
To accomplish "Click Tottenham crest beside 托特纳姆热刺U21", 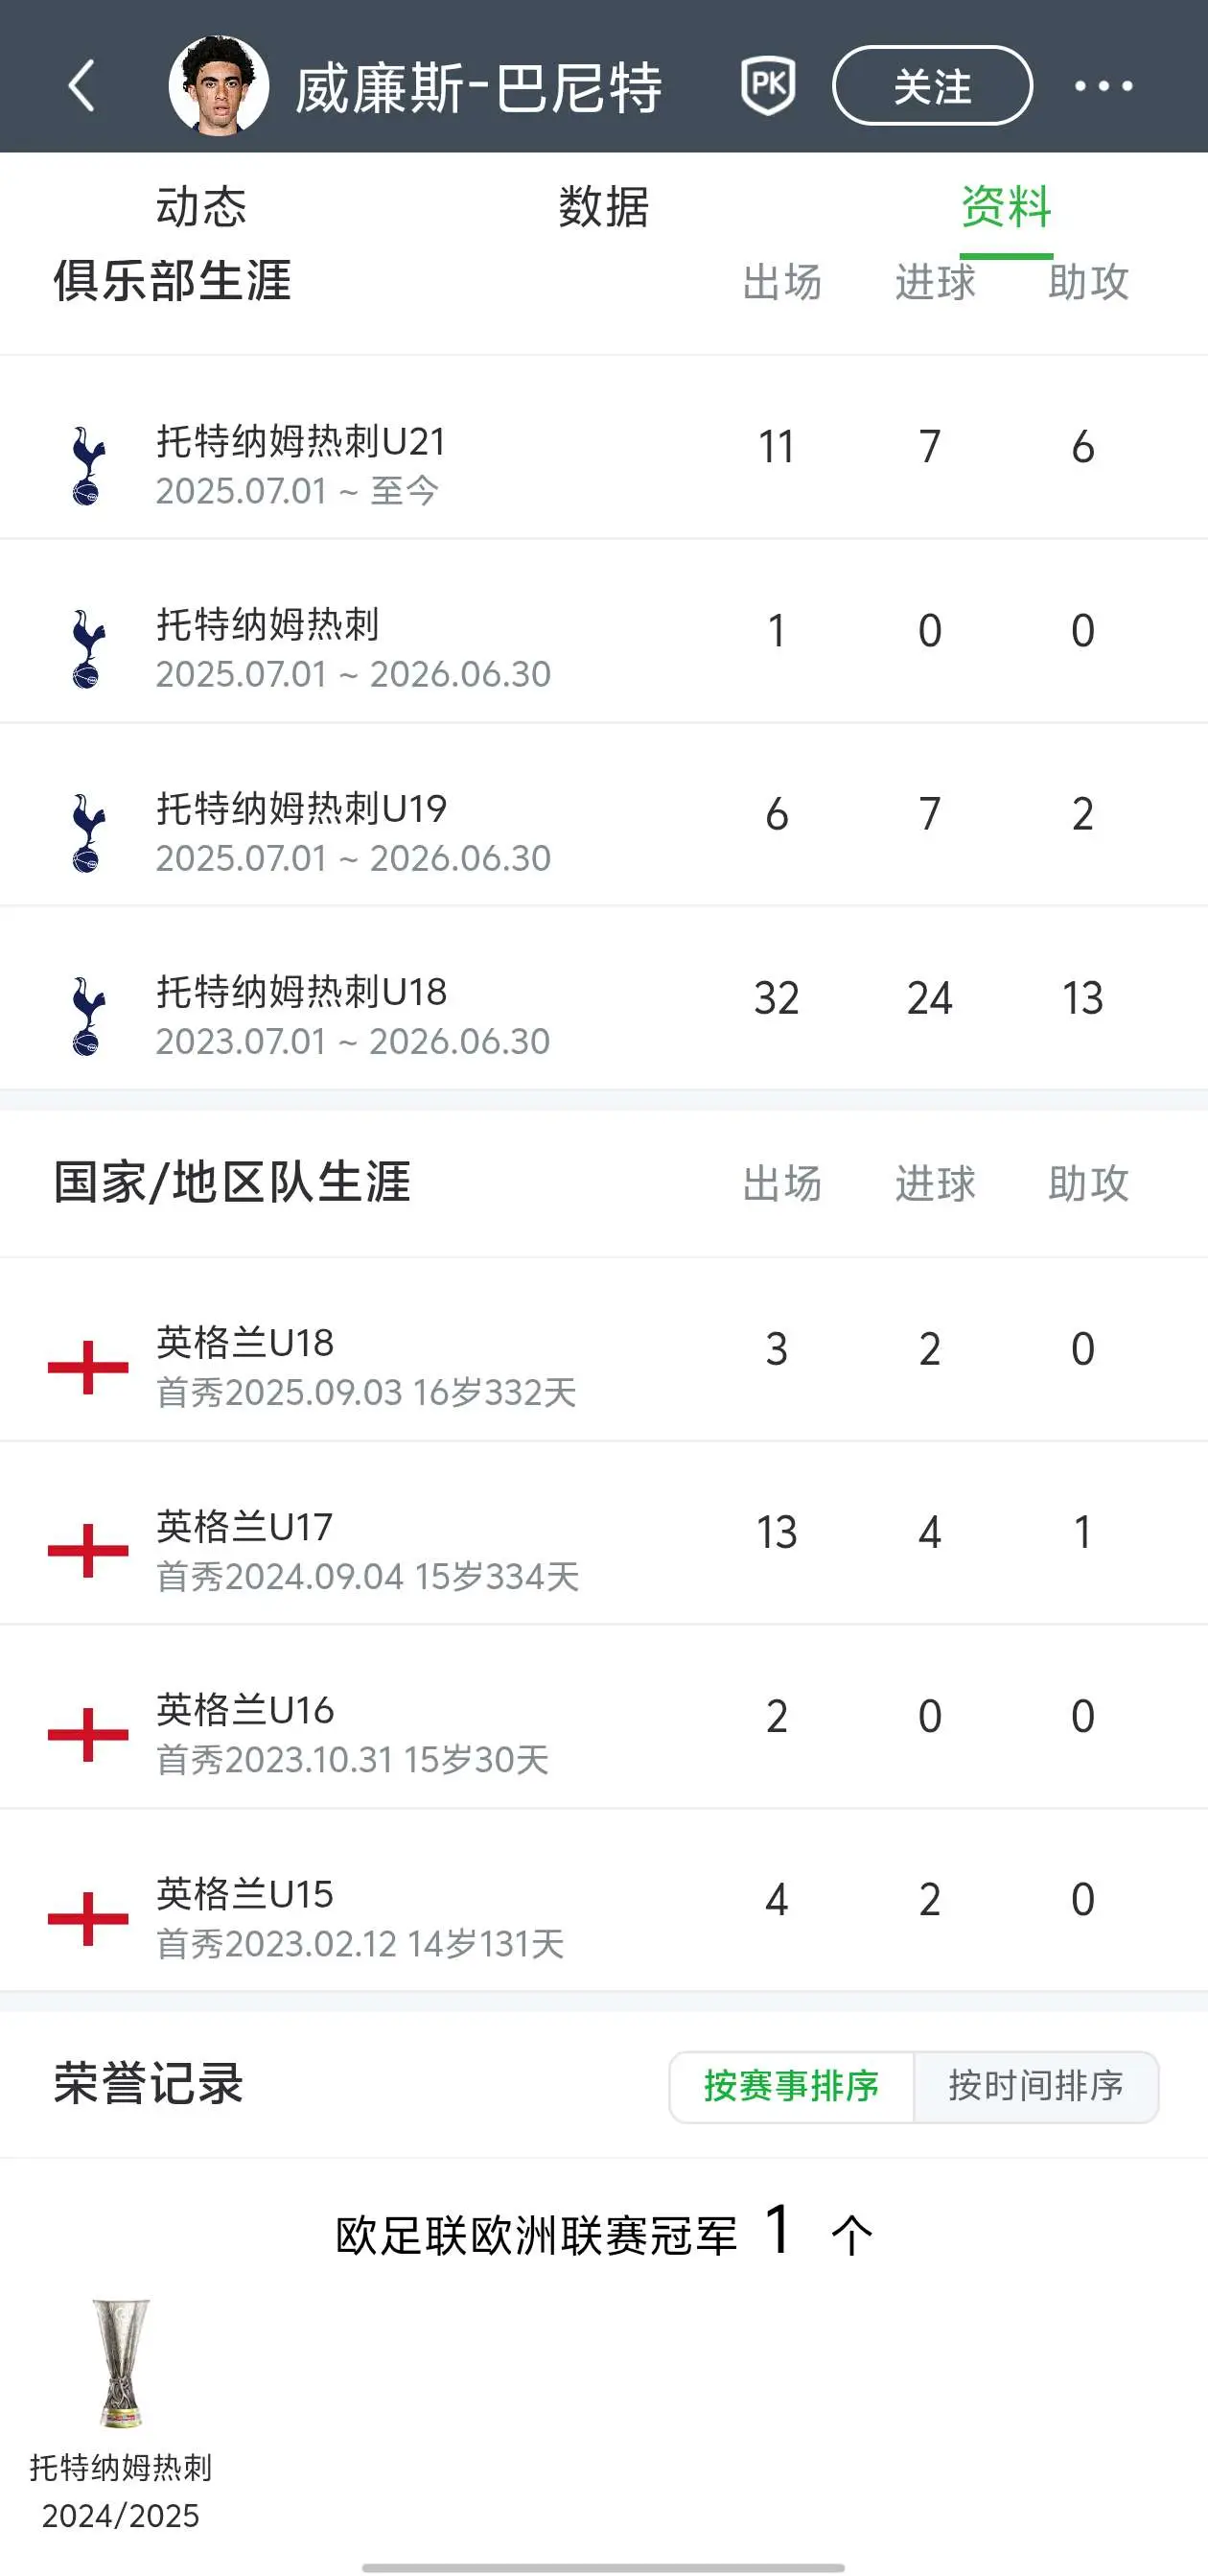I will (88, 465).
